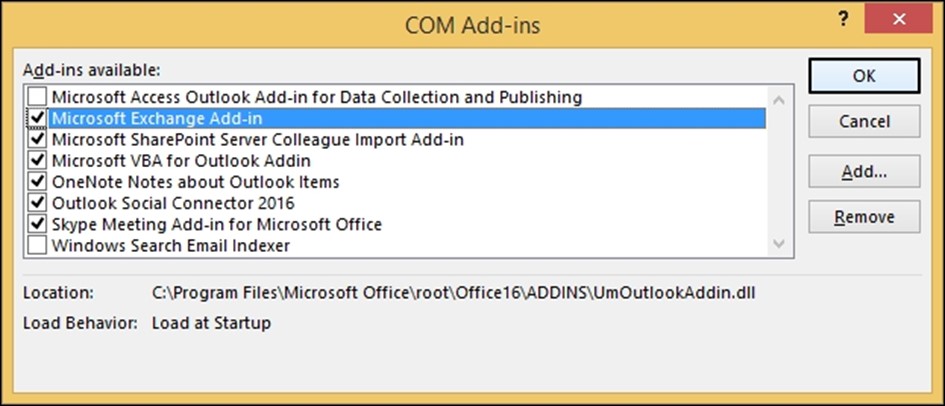The image size is (945, 406).
Task: Click the help question mark icon
Action: (x=843, y=19)
